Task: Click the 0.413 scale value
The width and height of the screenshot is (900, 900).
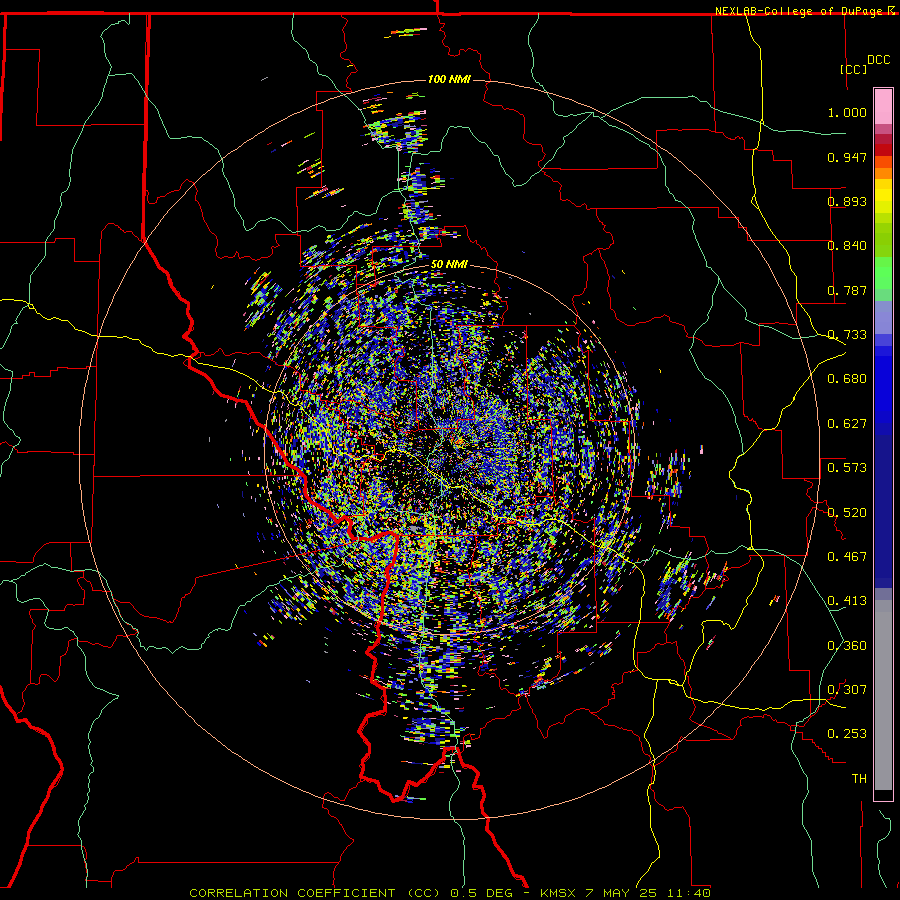Action: tap(847, 601)
